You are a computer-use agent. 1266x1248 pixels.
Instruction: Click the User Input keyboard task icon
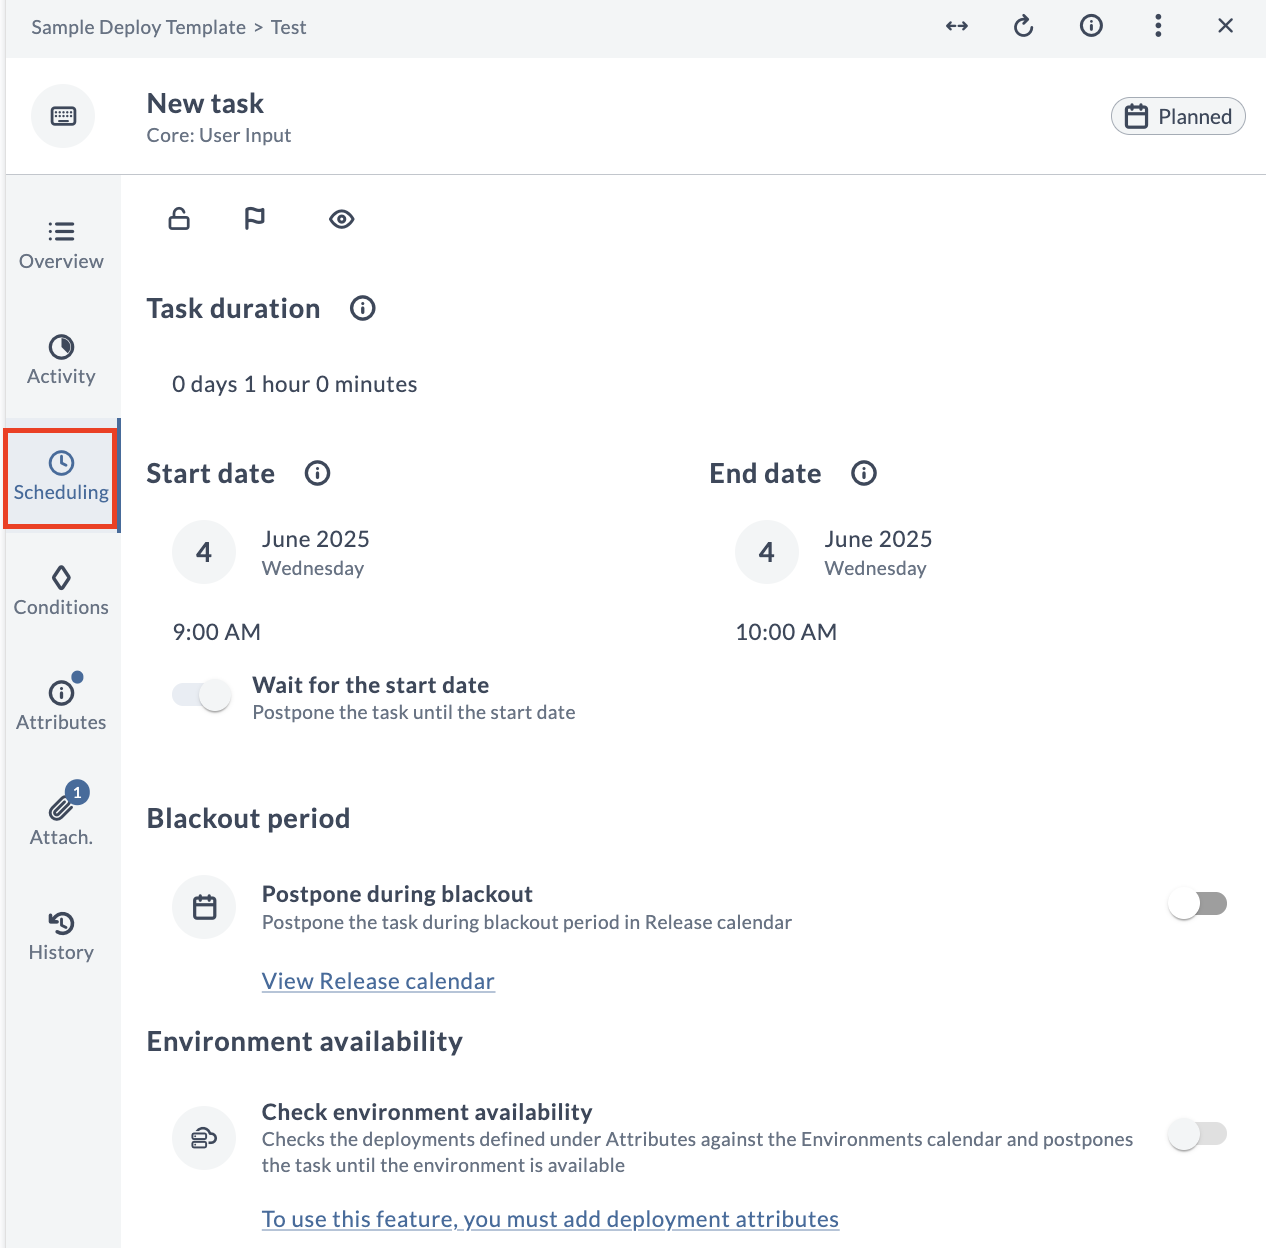click(x=63, y=116)
